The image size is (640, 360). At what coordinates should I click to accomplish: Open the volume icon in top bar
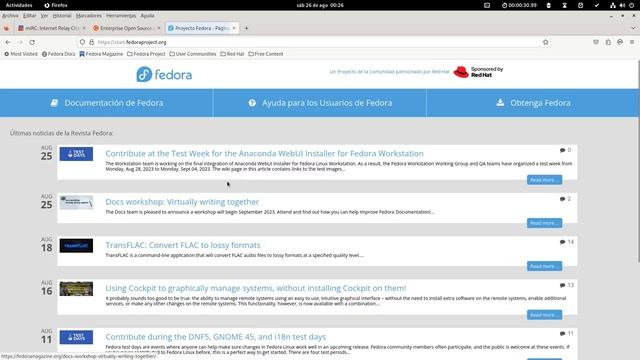(x=622, y=5)
